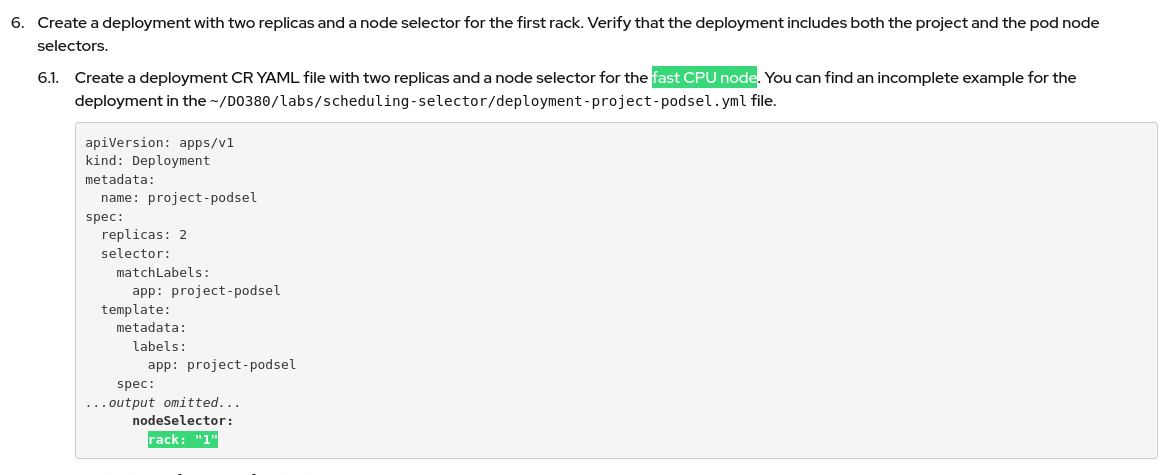This screenshot has height=475, width=1175.
Task: Click app: project-podsel under matchLabels
Action: click(206, 291)
